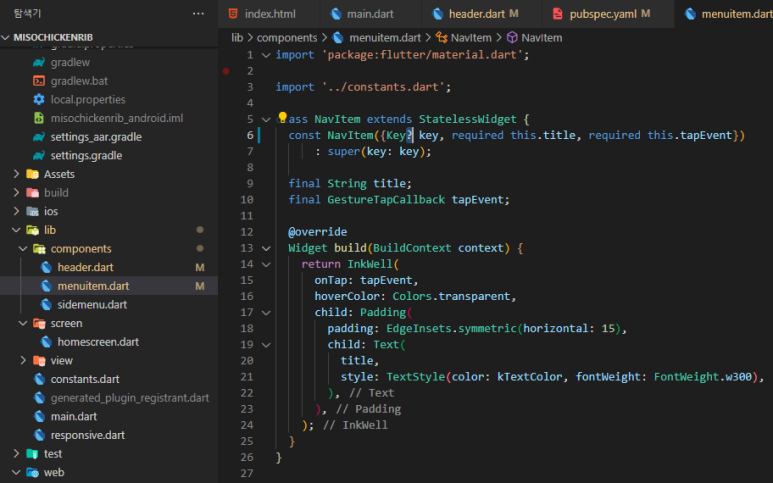This screenshot has height=483, width=773.
Task: Open sidemenu.dart in the explorer
Action: pyautogui.click(x=92, y=305)
